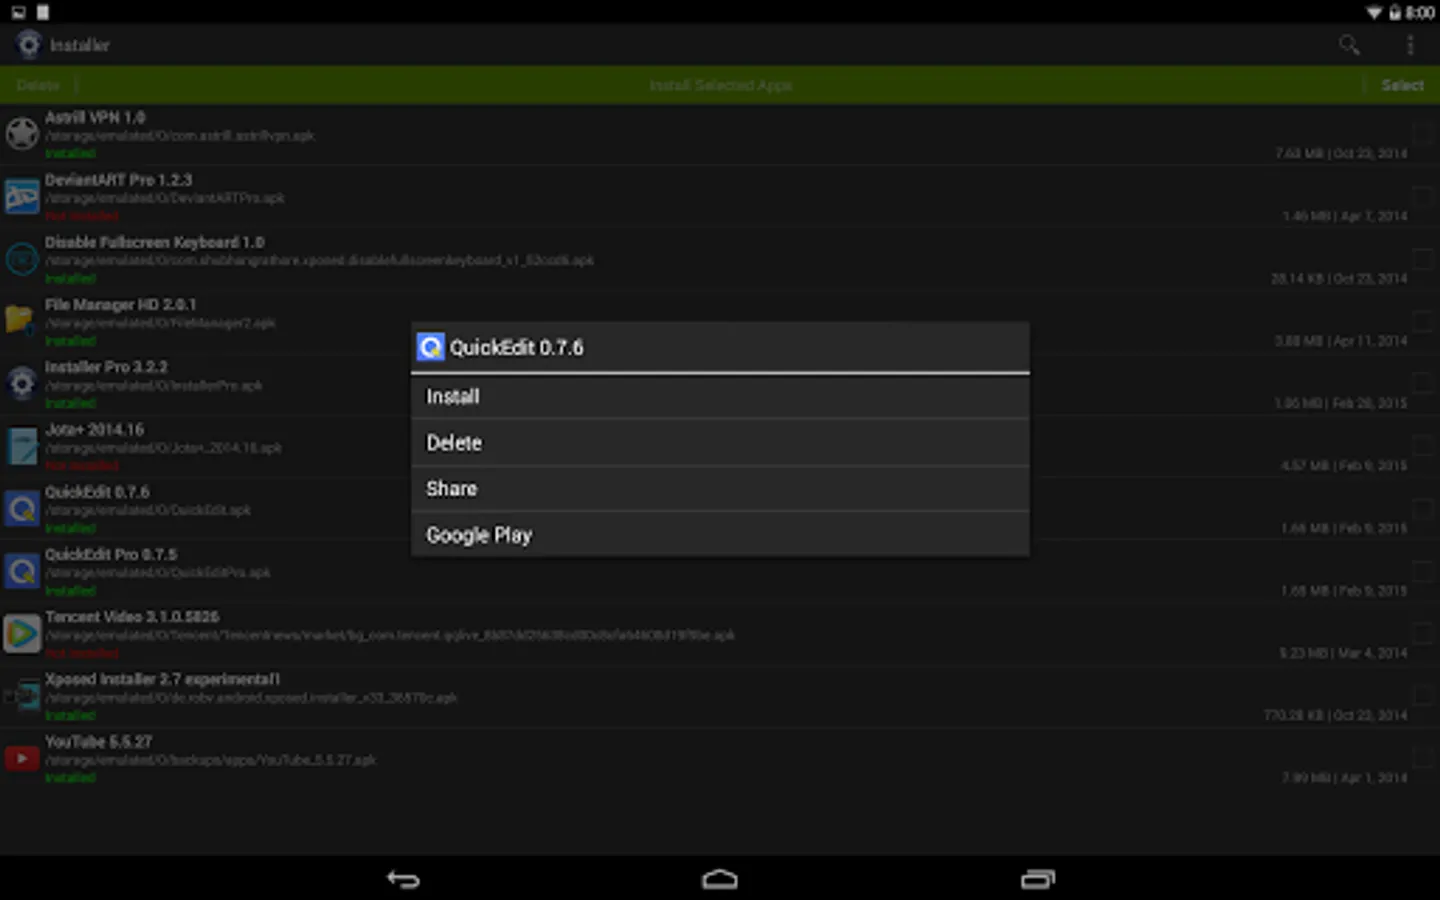Image resolution: width=1440 pixels, height=900 pixels.
Task: Tick the checkbox for Disable Fullscreen Keyboard
Action: point(1423,259)
